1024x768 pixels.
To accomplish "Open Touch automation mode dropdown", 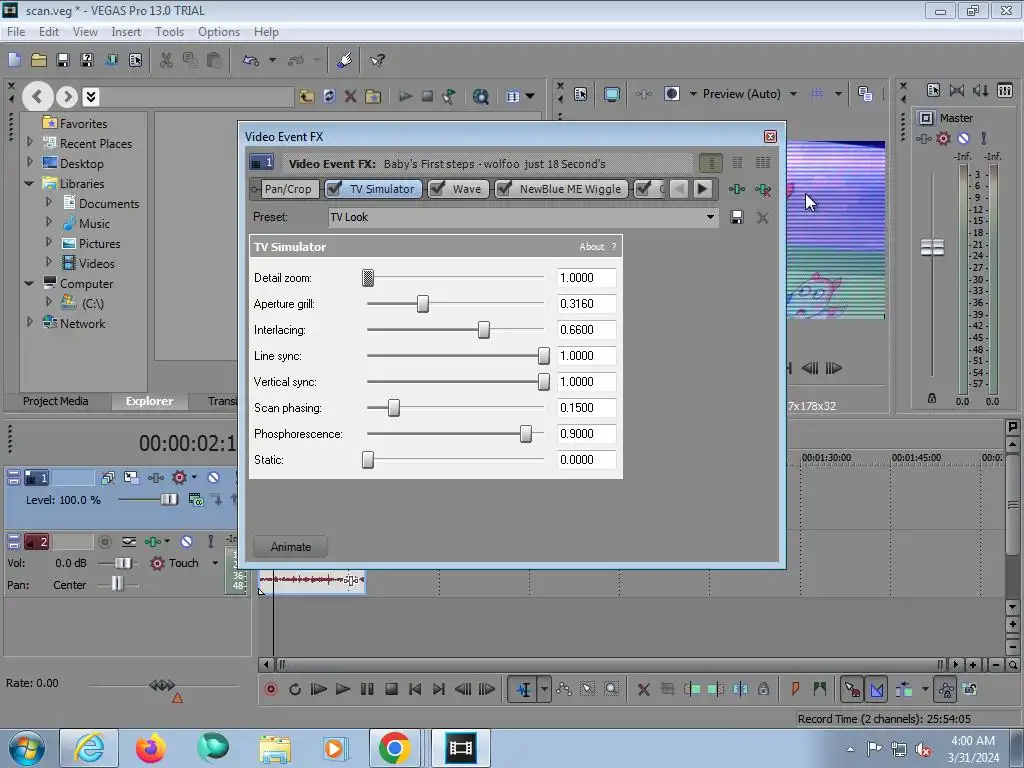I will [214, 562].
